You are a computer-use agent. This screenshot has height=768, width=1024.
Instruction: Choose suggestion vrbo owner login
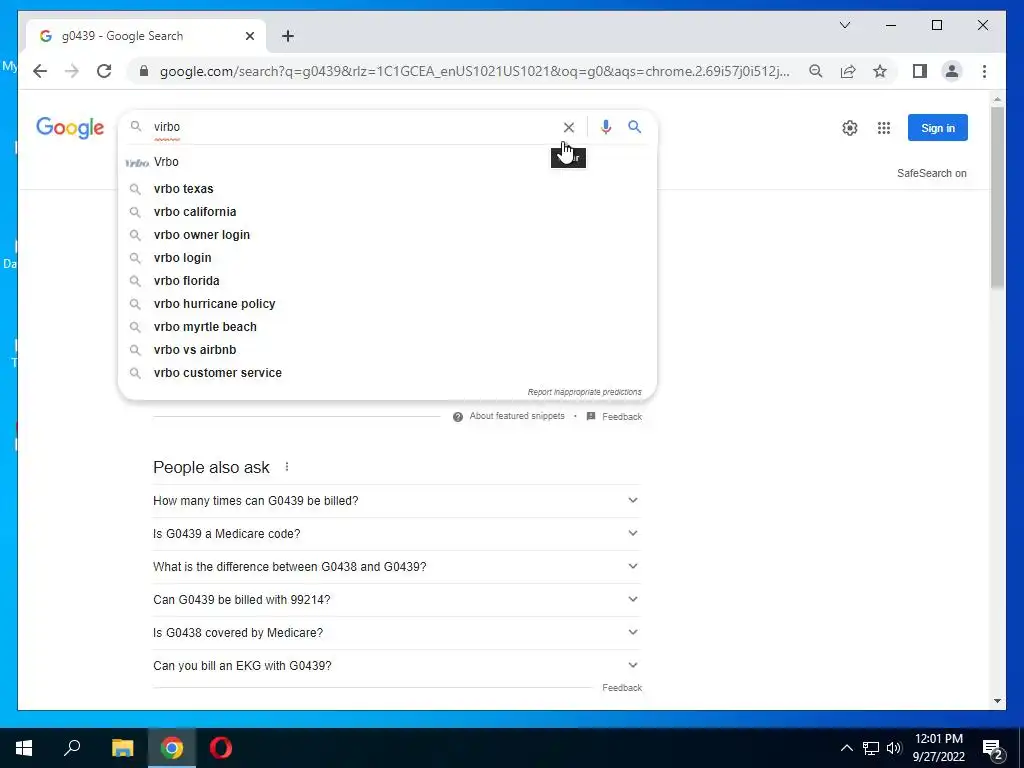pyautogui.click(x=387, y=234)
